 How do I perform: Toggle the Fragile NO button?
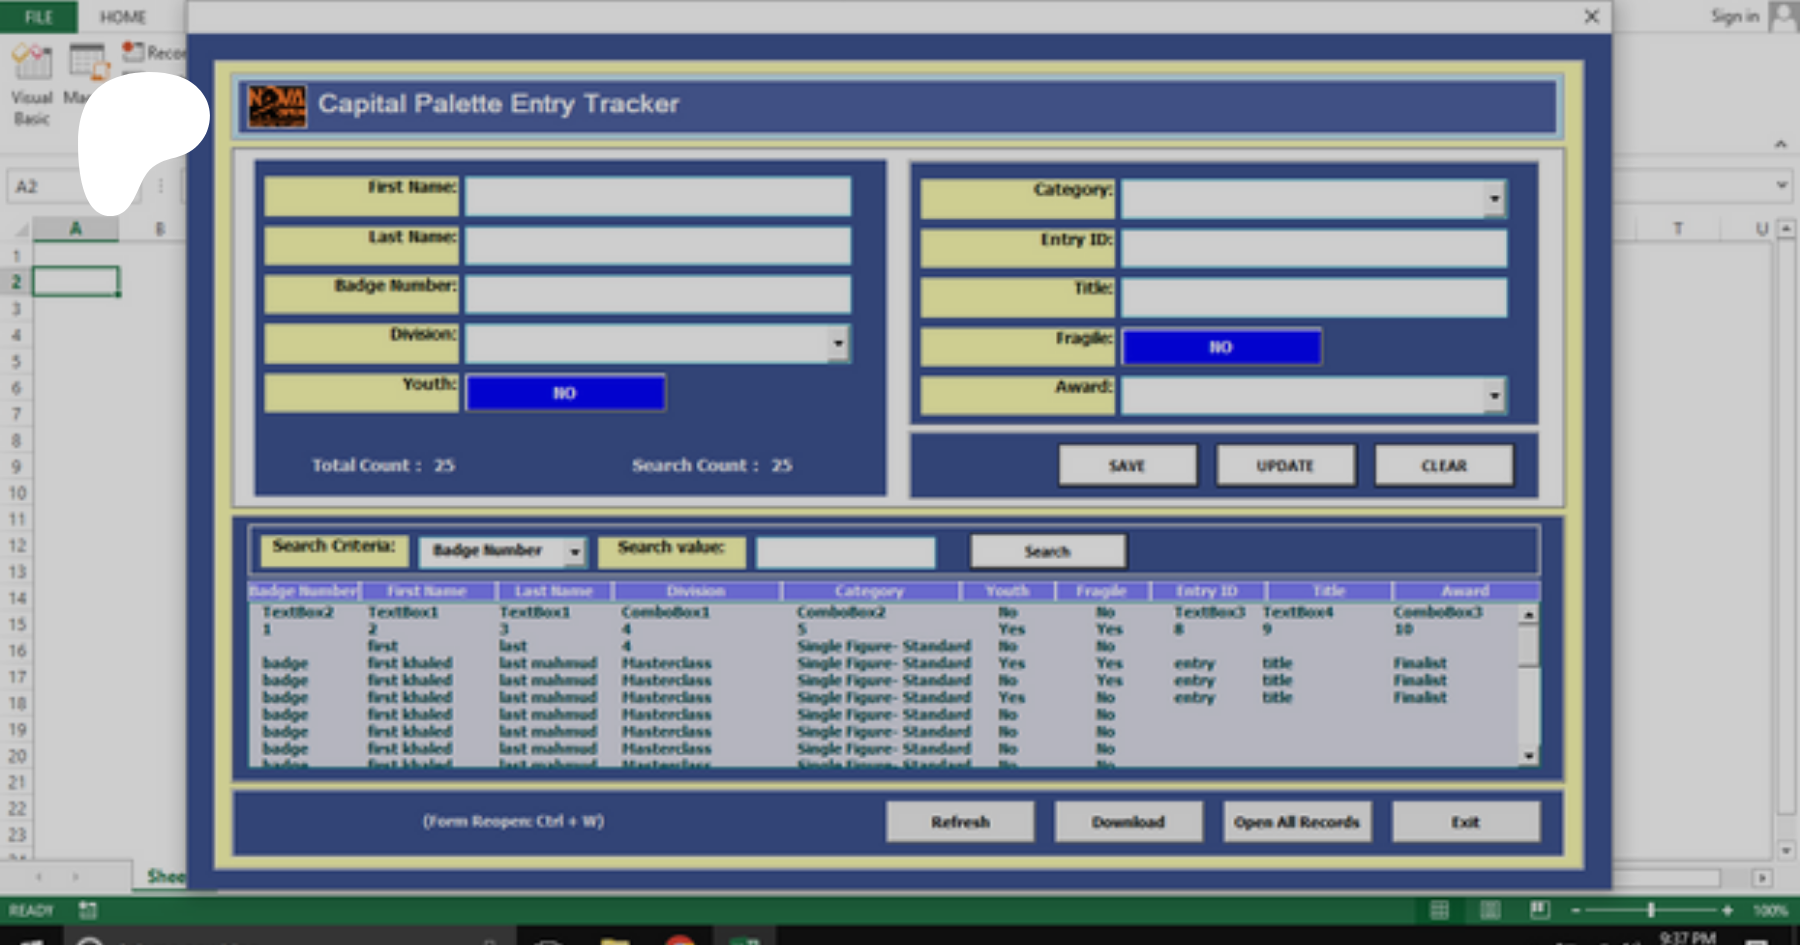coord(1221,347)
